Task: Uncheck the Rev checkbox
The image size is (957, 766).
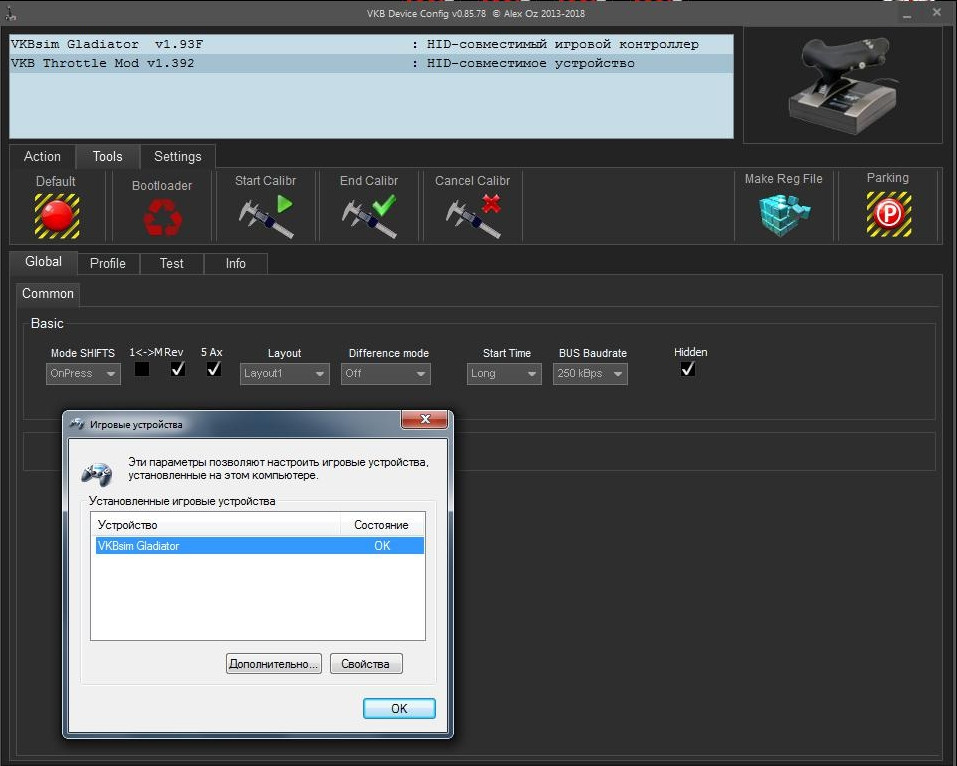Action: click(178, 369)
